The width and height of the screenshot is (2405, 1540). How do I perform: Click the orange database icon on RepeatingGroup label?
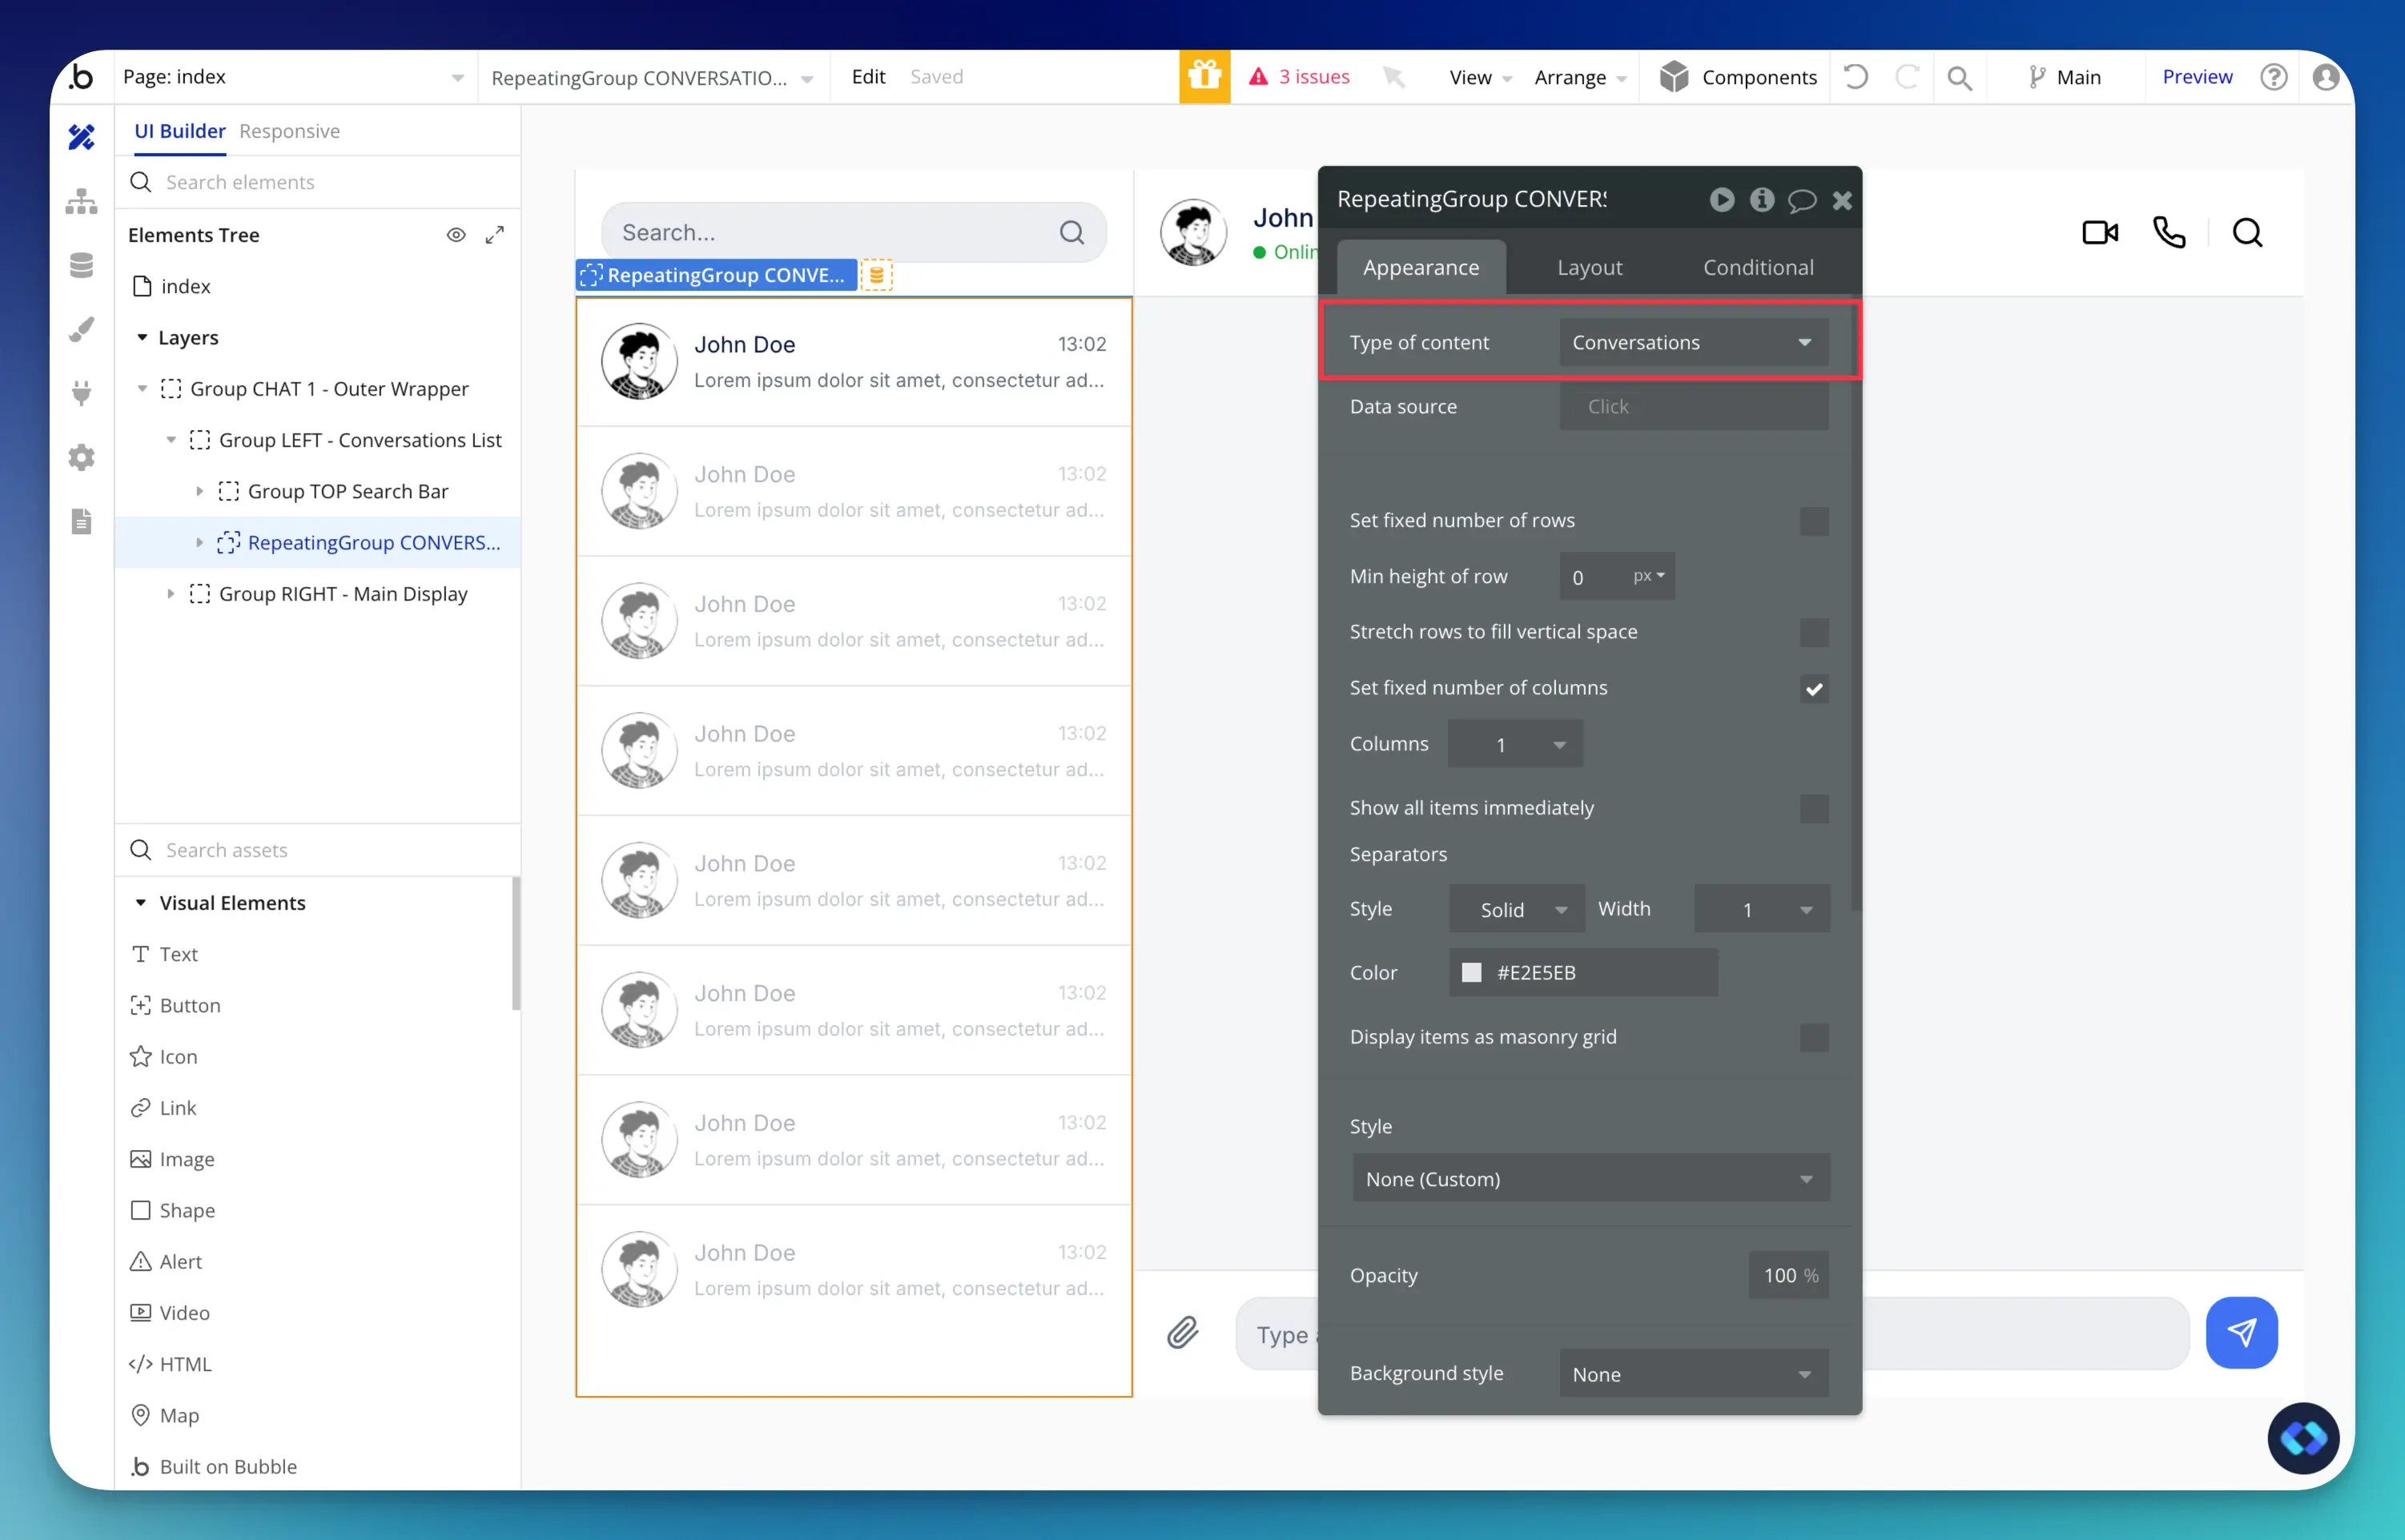pos(876,275)
